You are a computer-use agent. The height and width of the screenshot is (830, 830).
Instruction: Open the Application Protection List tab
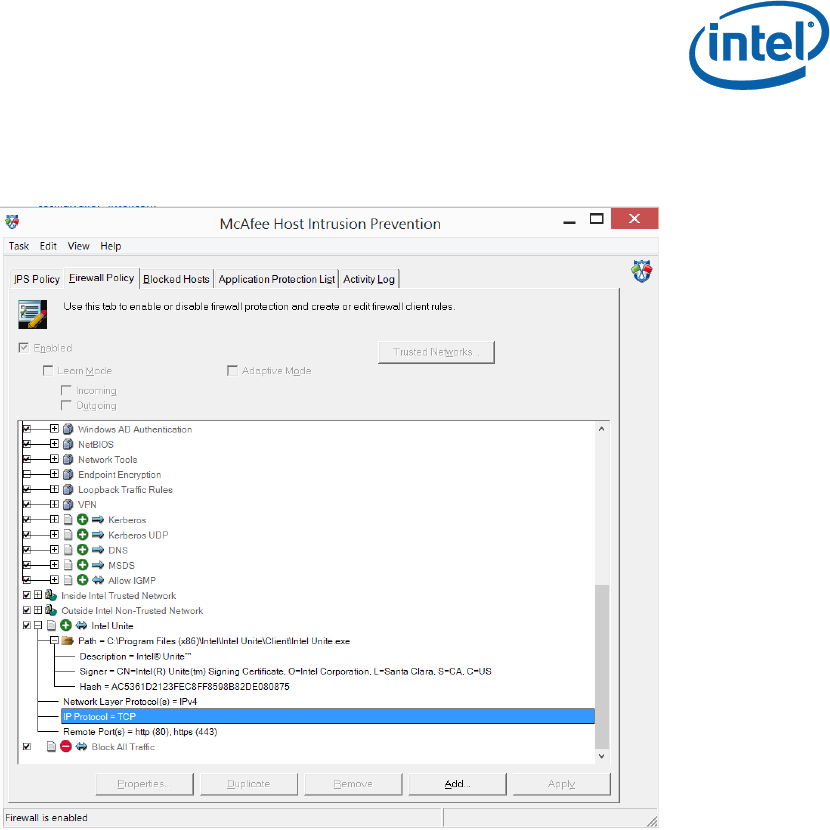click(x=276, y=279)
